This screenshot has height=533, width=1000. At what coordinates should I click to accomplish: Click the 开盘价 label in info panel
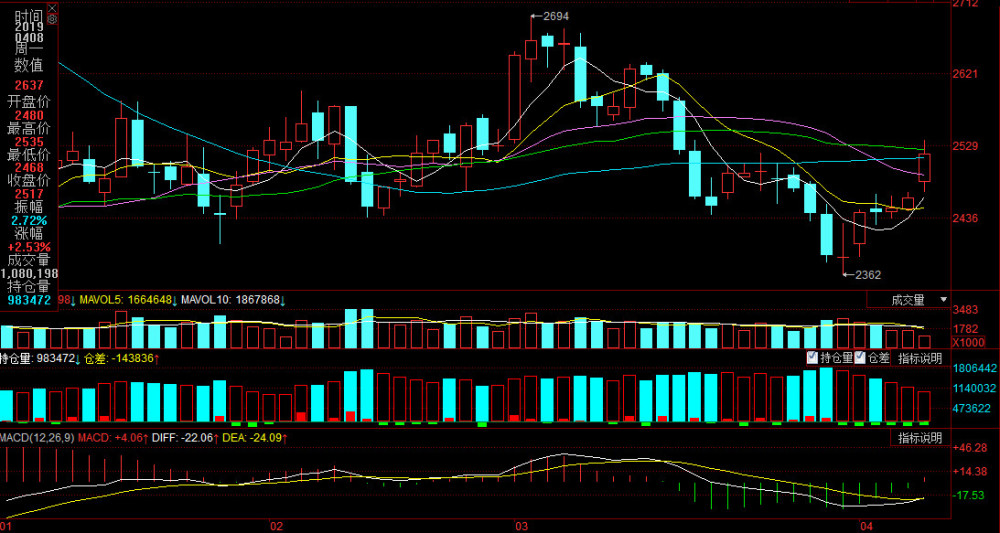point(29,101)
